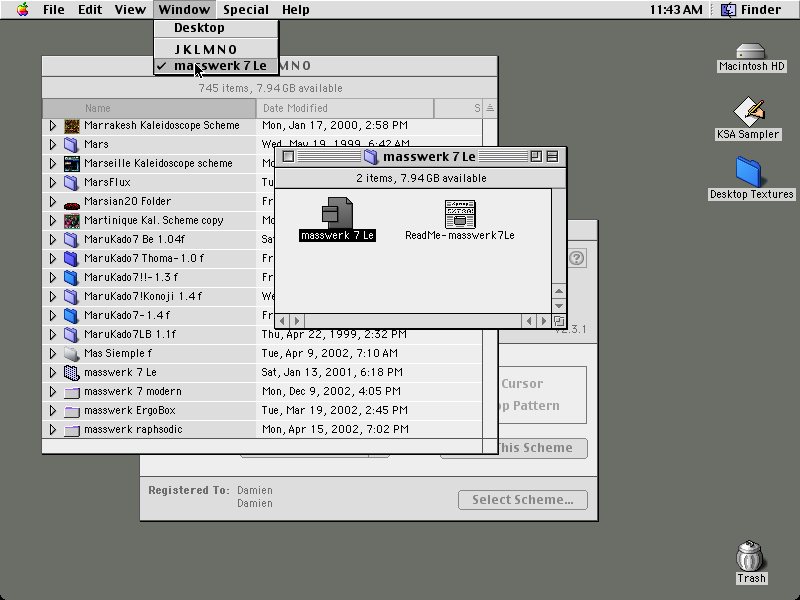Click the MaruKado7 Be 1.04f folder icon
Viewport: 800px width, 600px height.
click(72, 240)
